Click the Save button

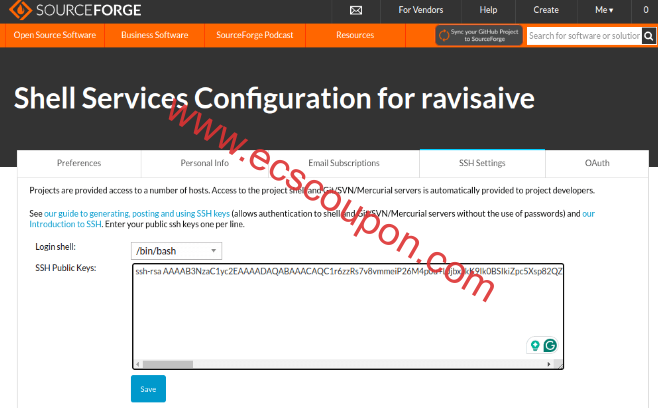pos(148,389)
